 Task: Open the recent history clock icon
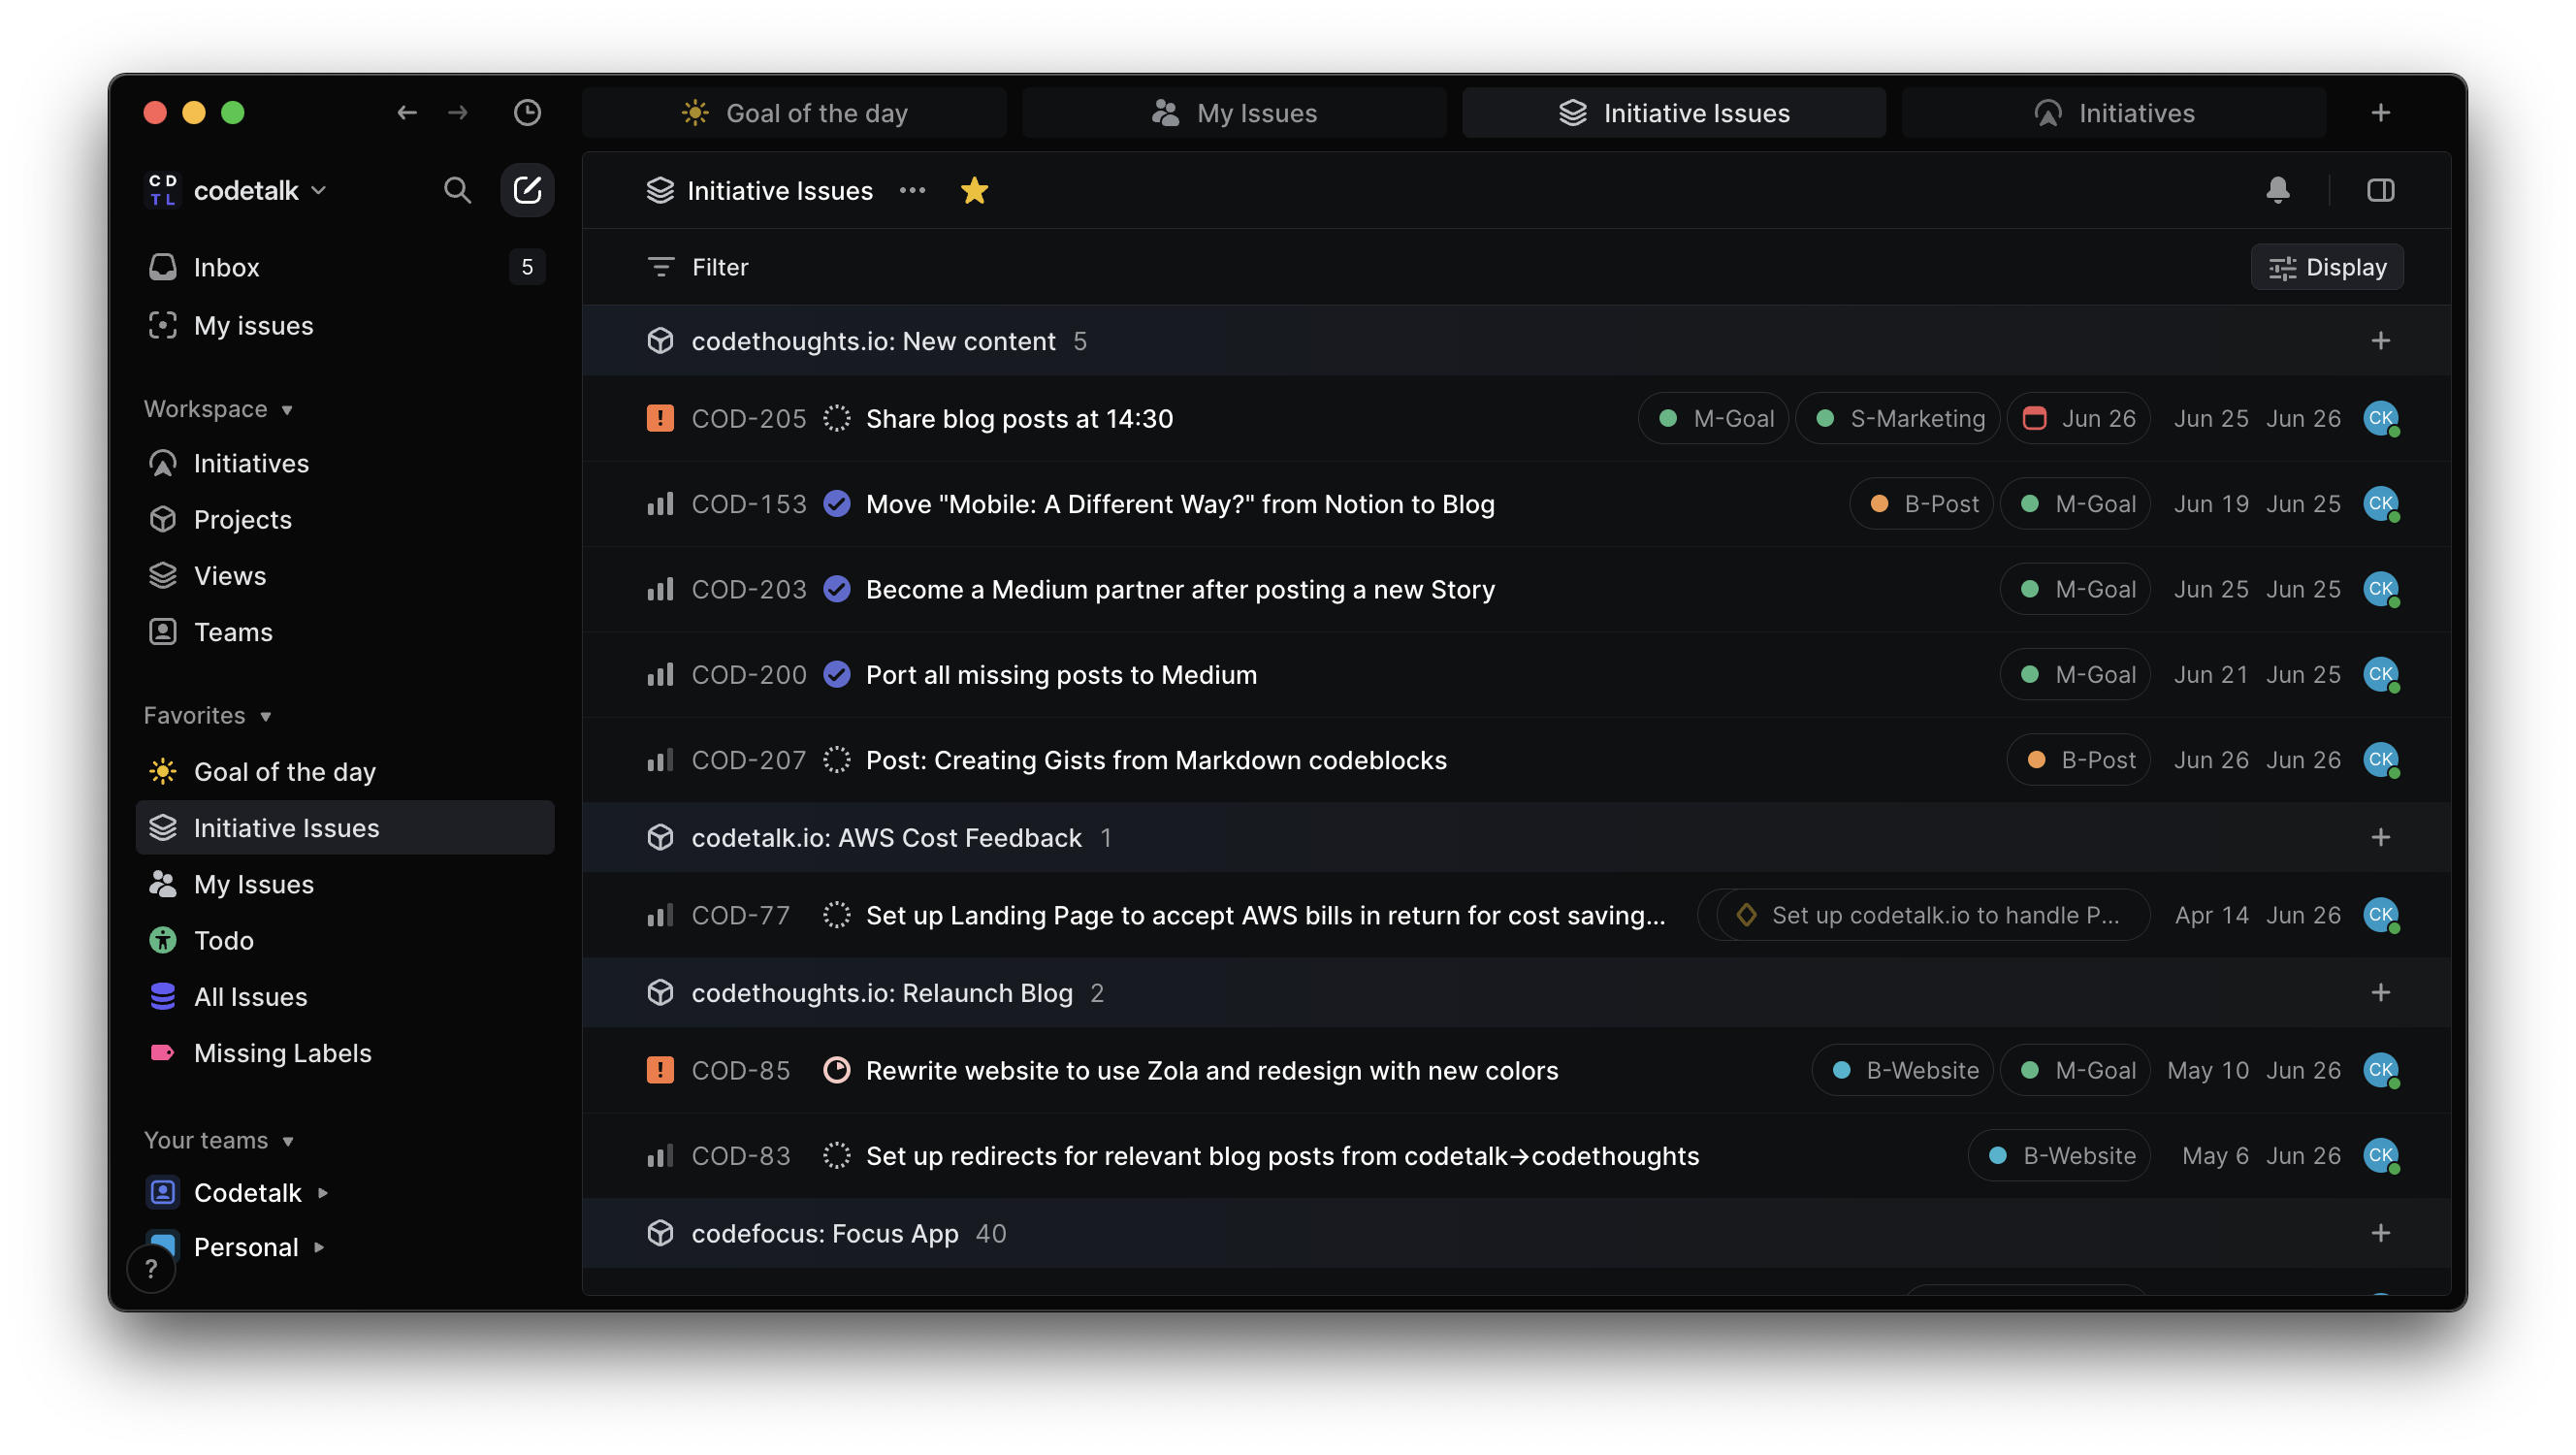527,113
